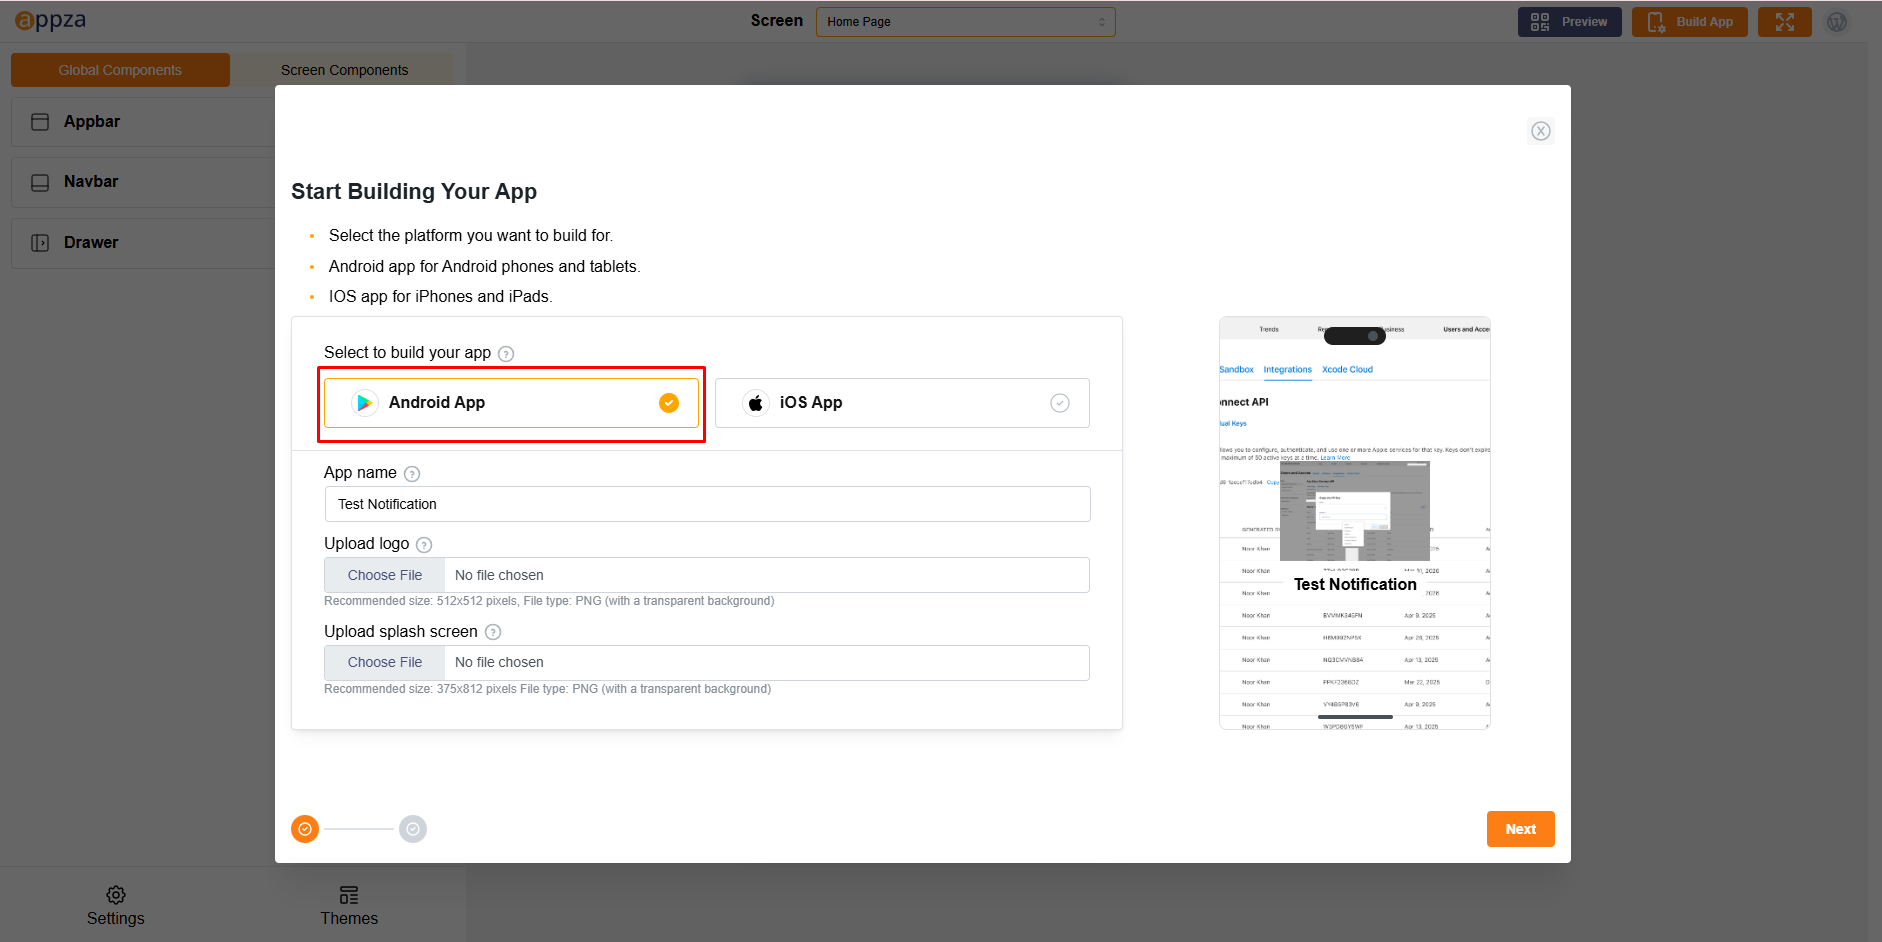Click the Next button in the dialog
The width and height of the screenshot is (1882, 942).
pos(1520,829)
